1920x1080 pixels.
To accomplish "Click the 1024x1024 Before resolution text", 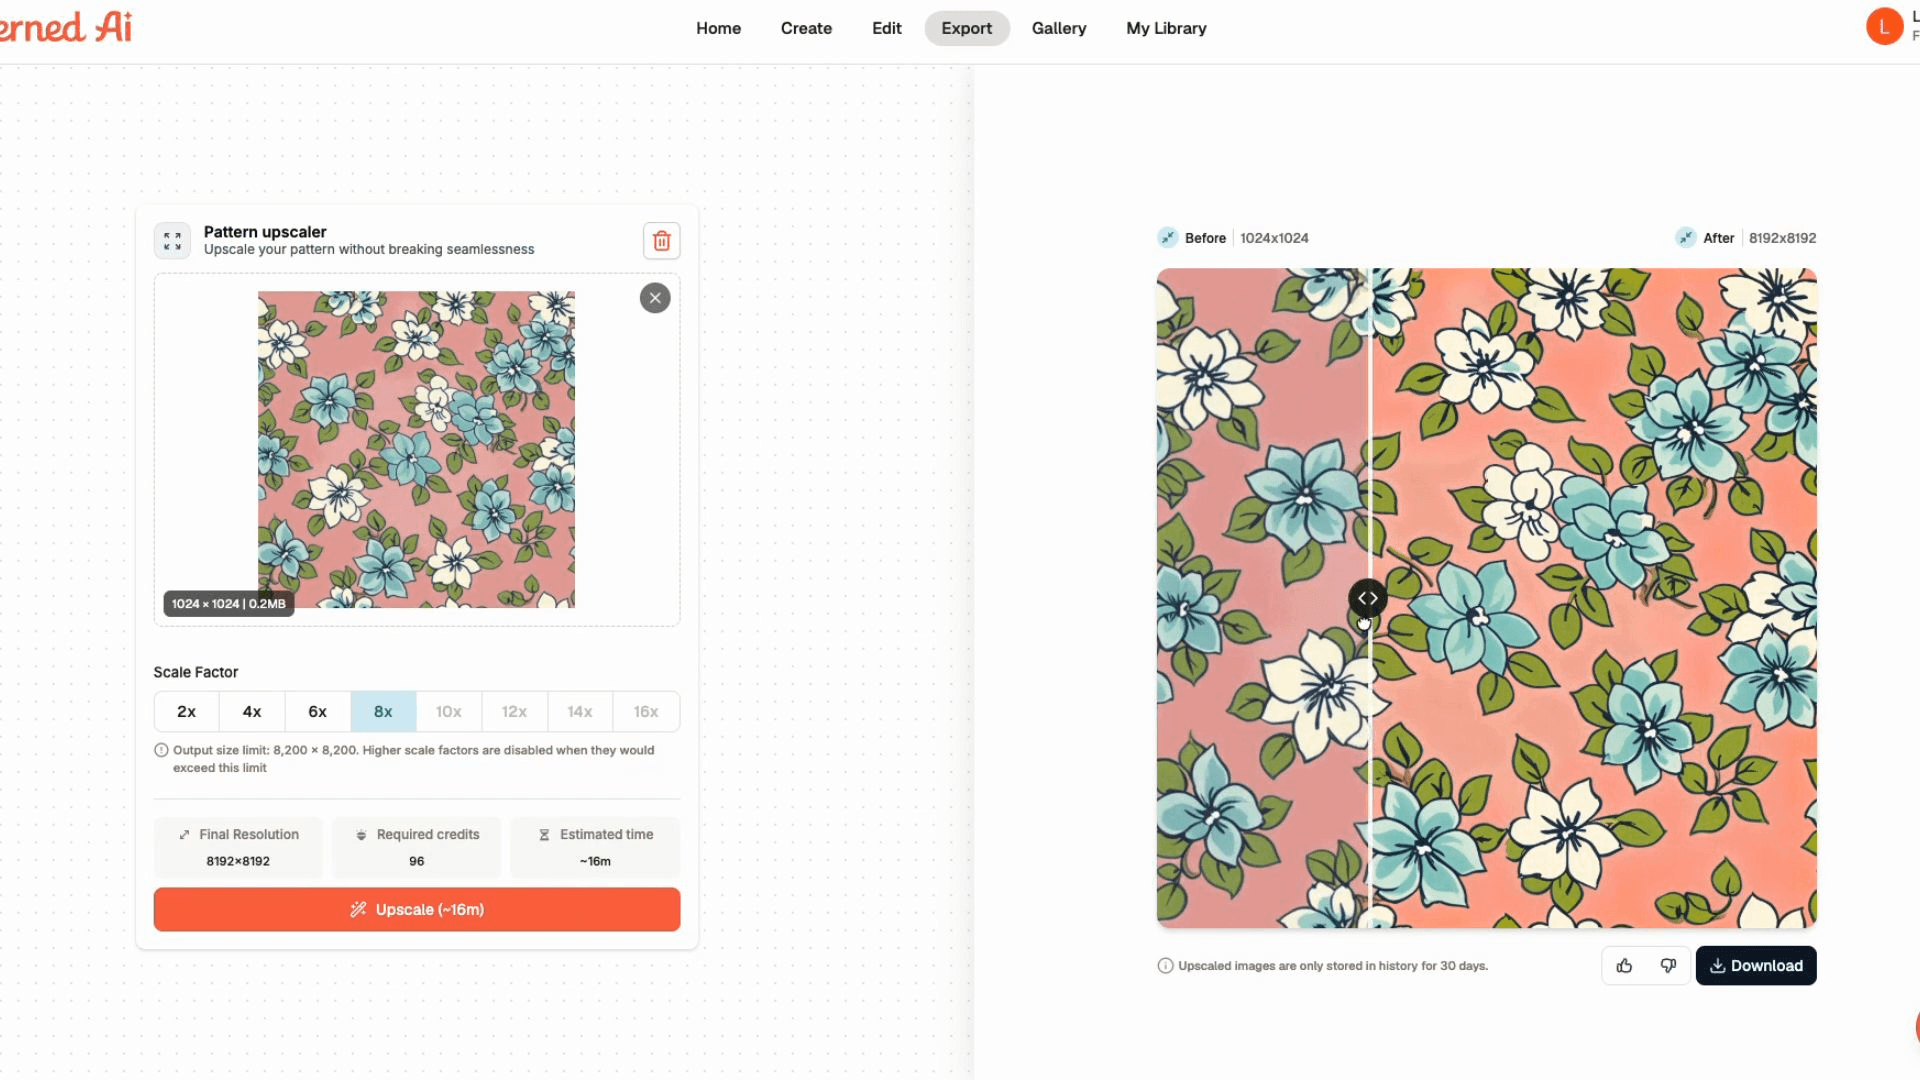I will coord(1274,238).
